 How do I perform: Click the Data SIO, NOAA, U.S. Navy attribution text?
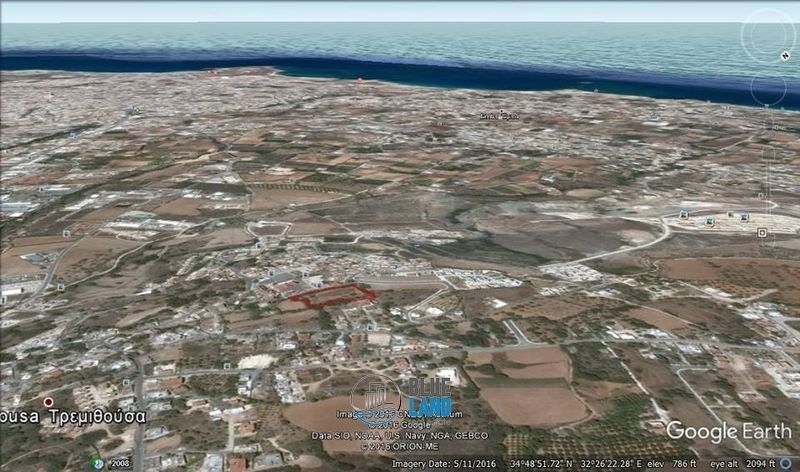click(x=399, y=436)
